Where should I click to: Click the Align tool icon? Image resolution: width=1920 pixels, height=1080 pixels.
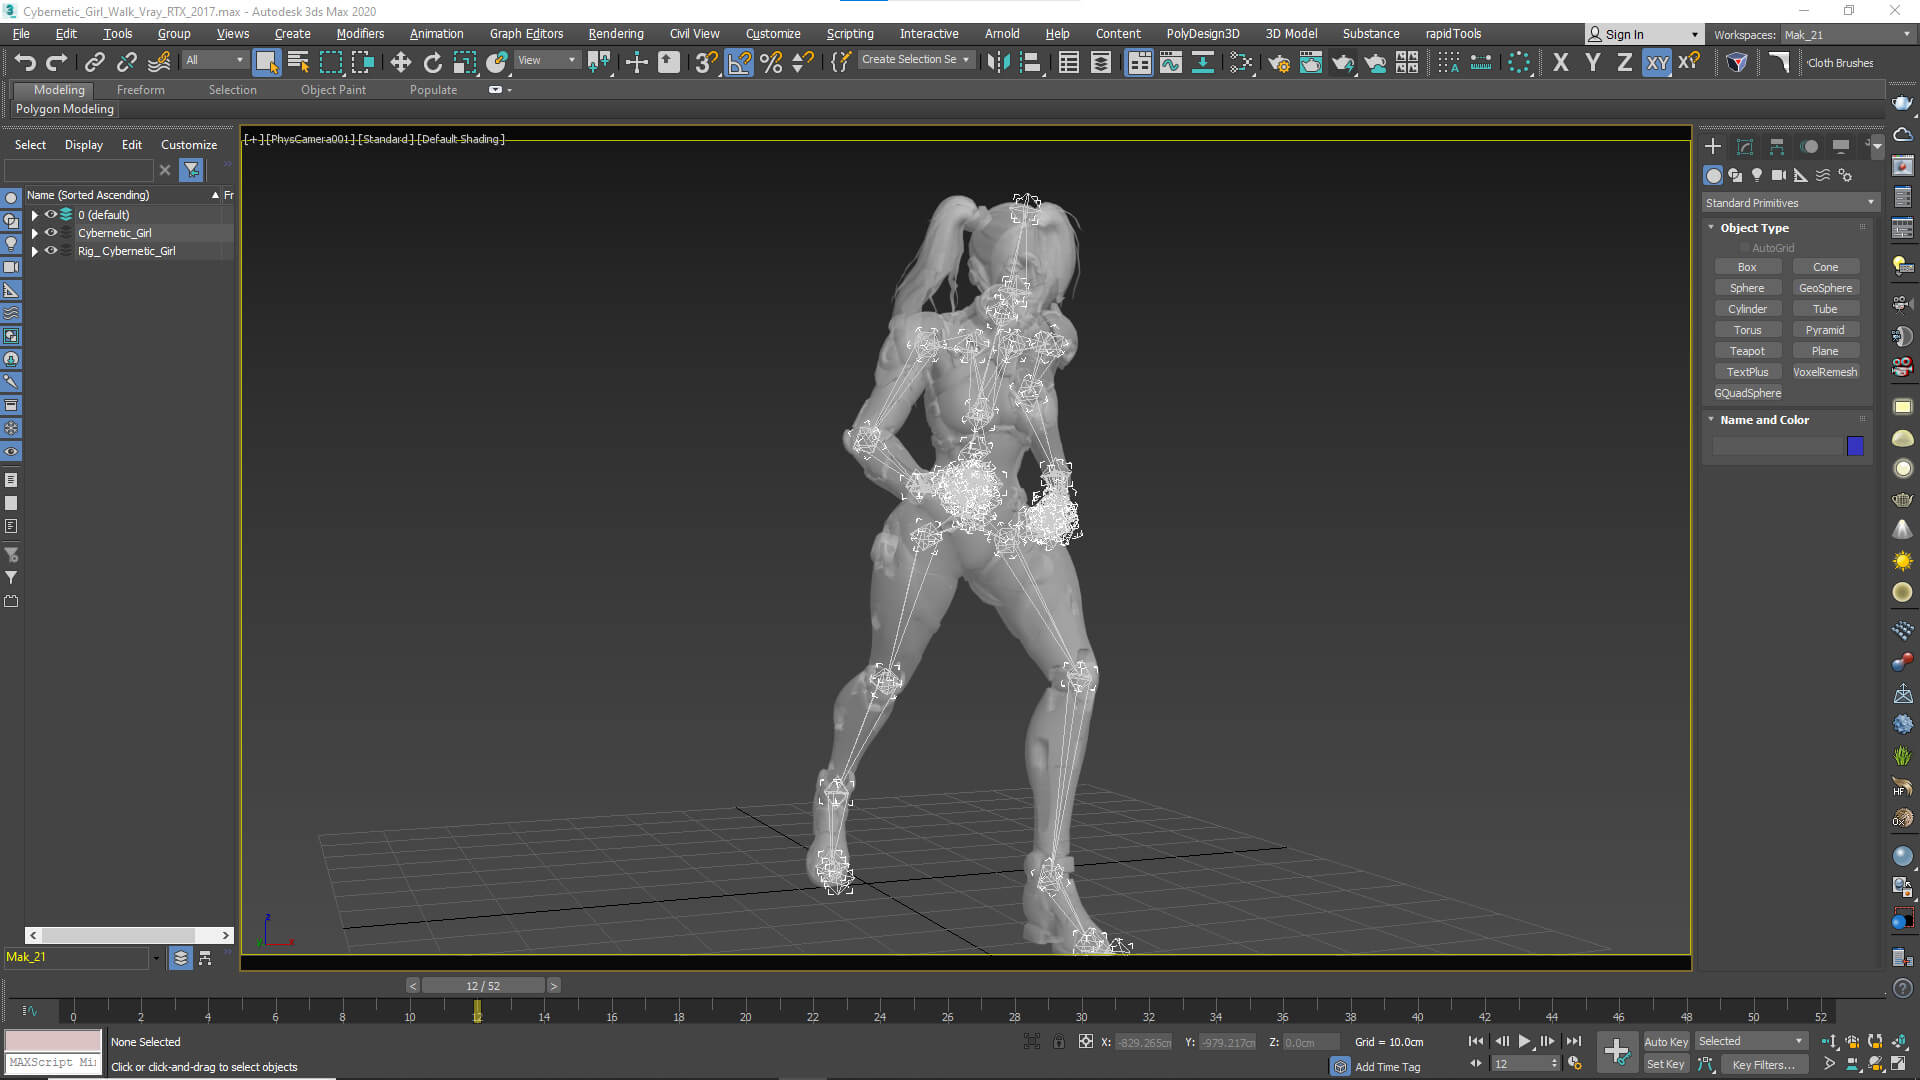pos(1031,62)
